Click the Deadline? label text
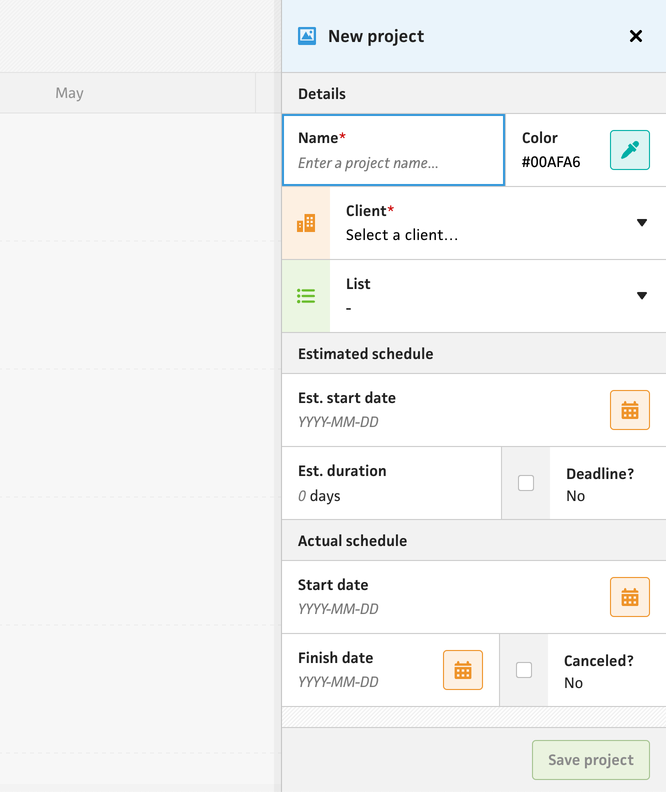The width and height of the screenshot is (666, 792). 600,474
